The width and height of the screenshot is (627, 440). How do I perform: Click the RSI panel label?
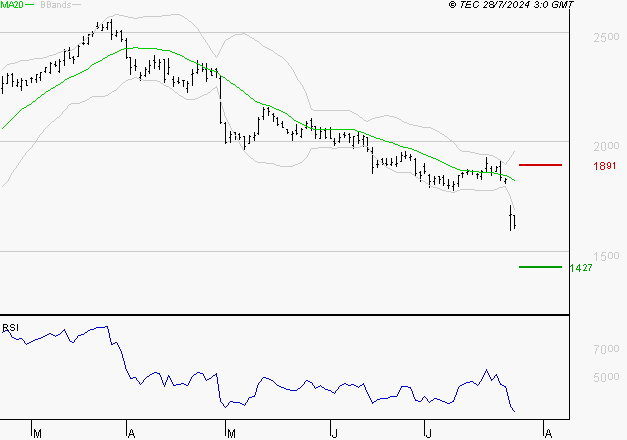click(x=10, y=328)
